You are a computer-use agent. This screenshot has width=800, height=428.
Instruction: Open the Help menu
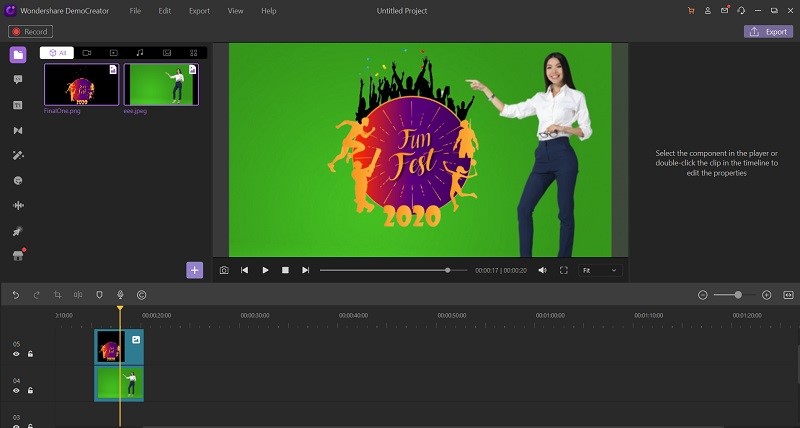point(269,11)
